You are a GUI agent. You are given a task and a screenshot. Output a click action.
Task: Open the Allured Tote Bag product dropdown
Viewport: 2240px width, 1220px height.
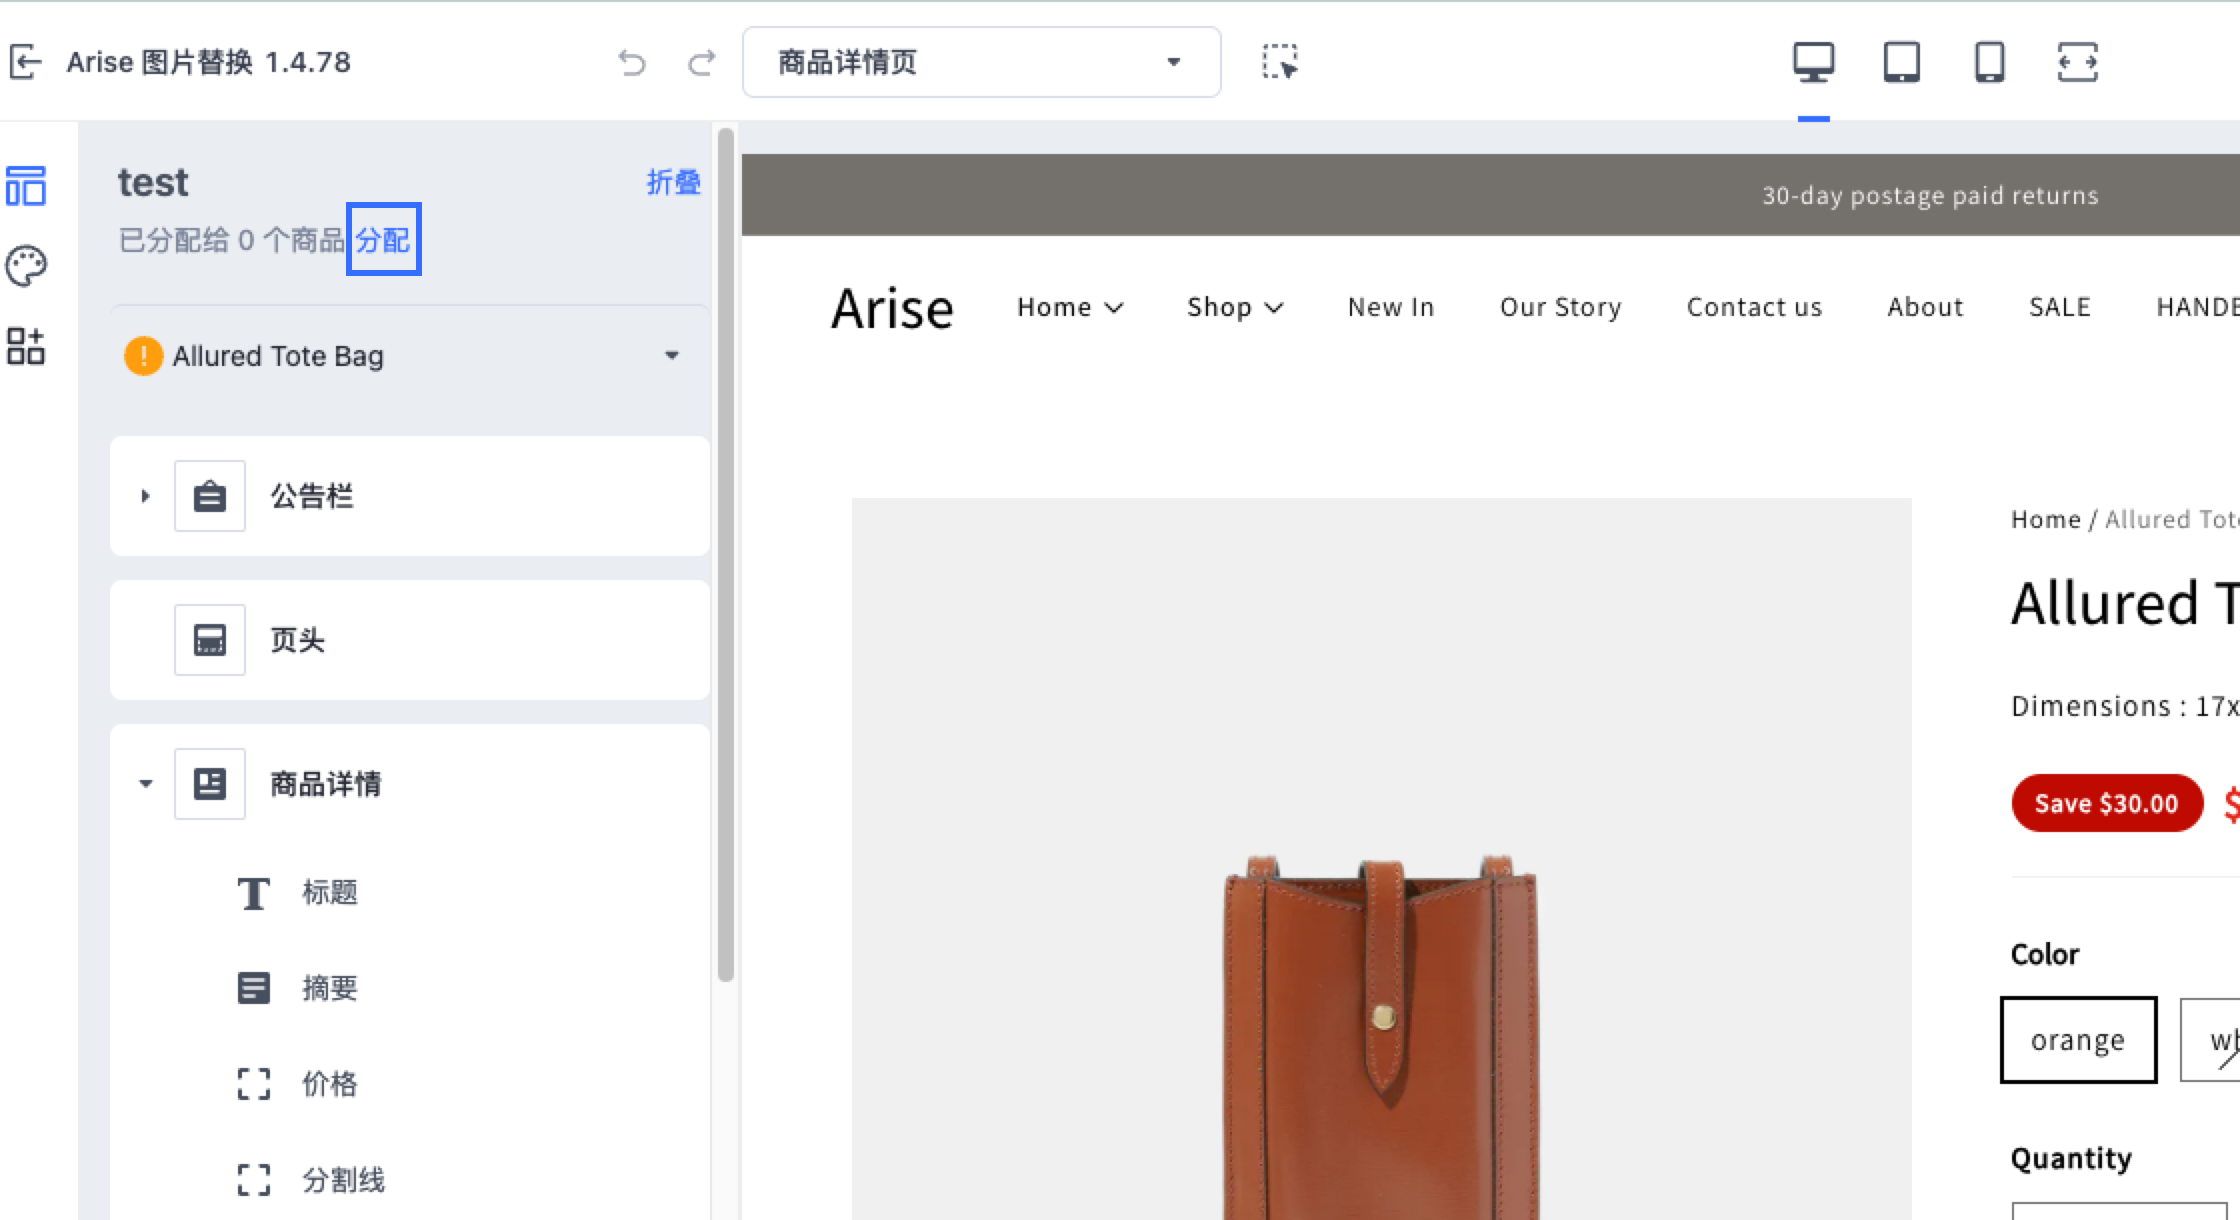[x=410, y=356]
